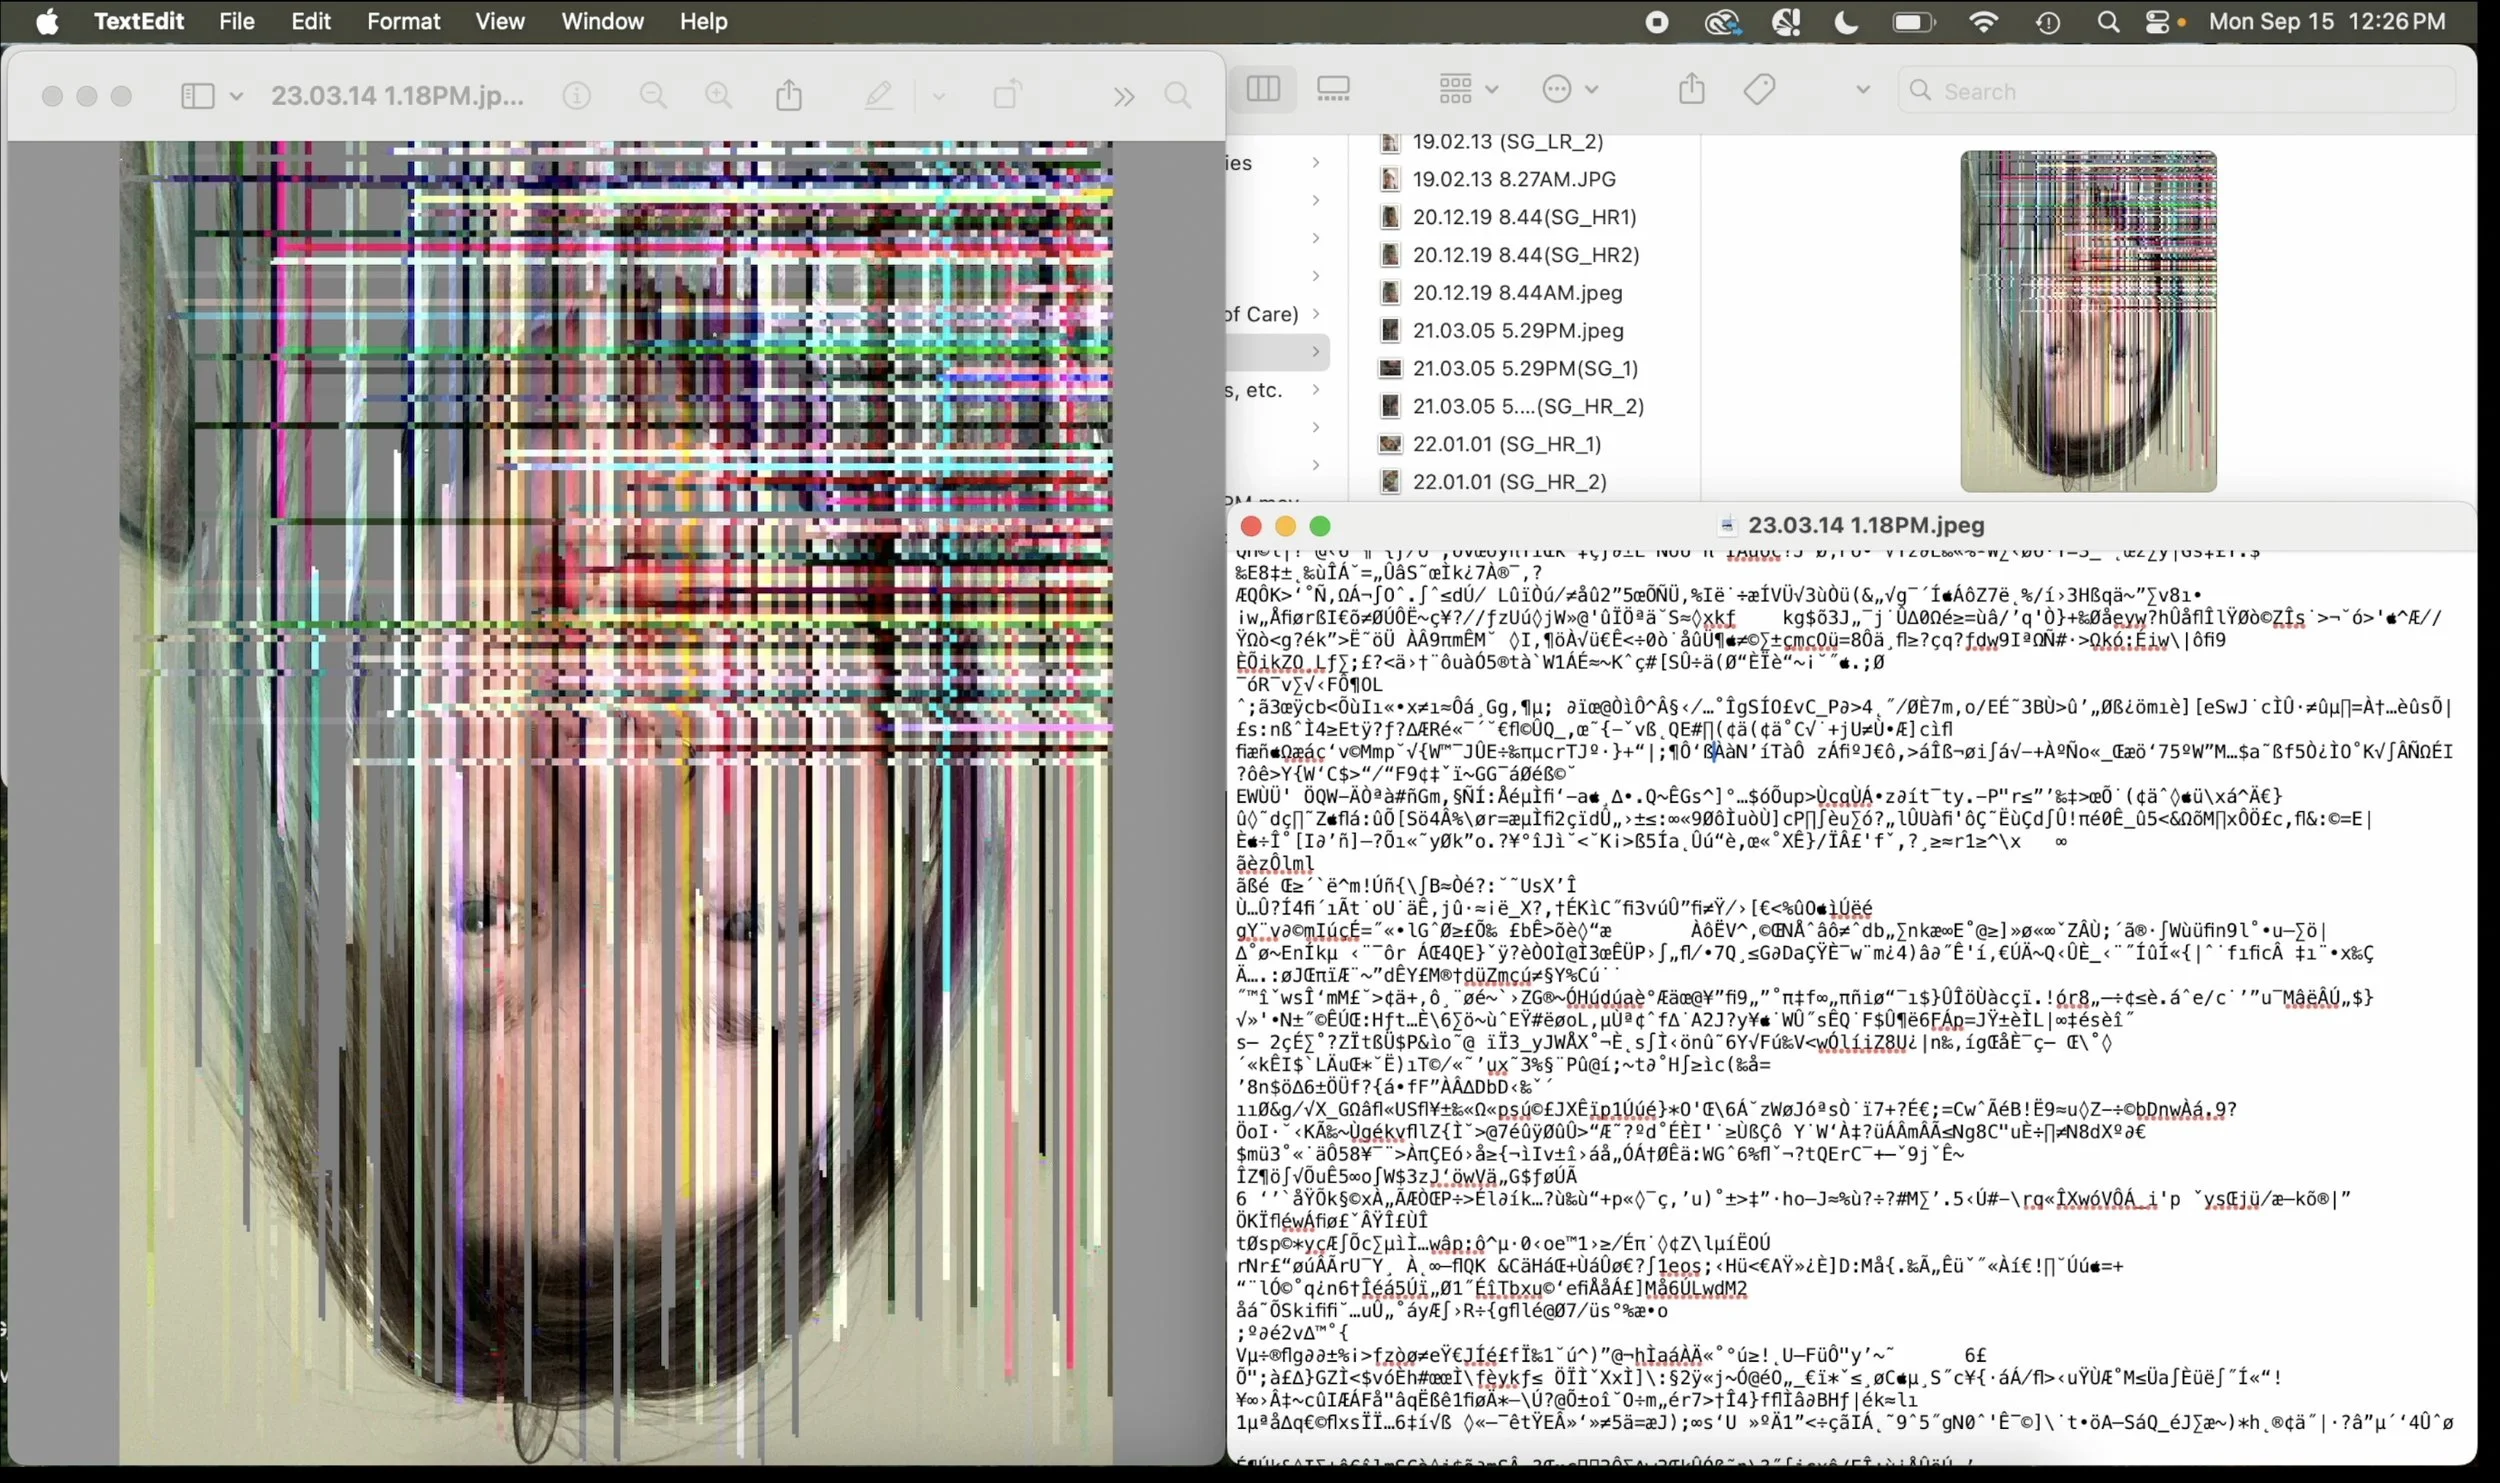Open the Format menu

coord(403,21)
